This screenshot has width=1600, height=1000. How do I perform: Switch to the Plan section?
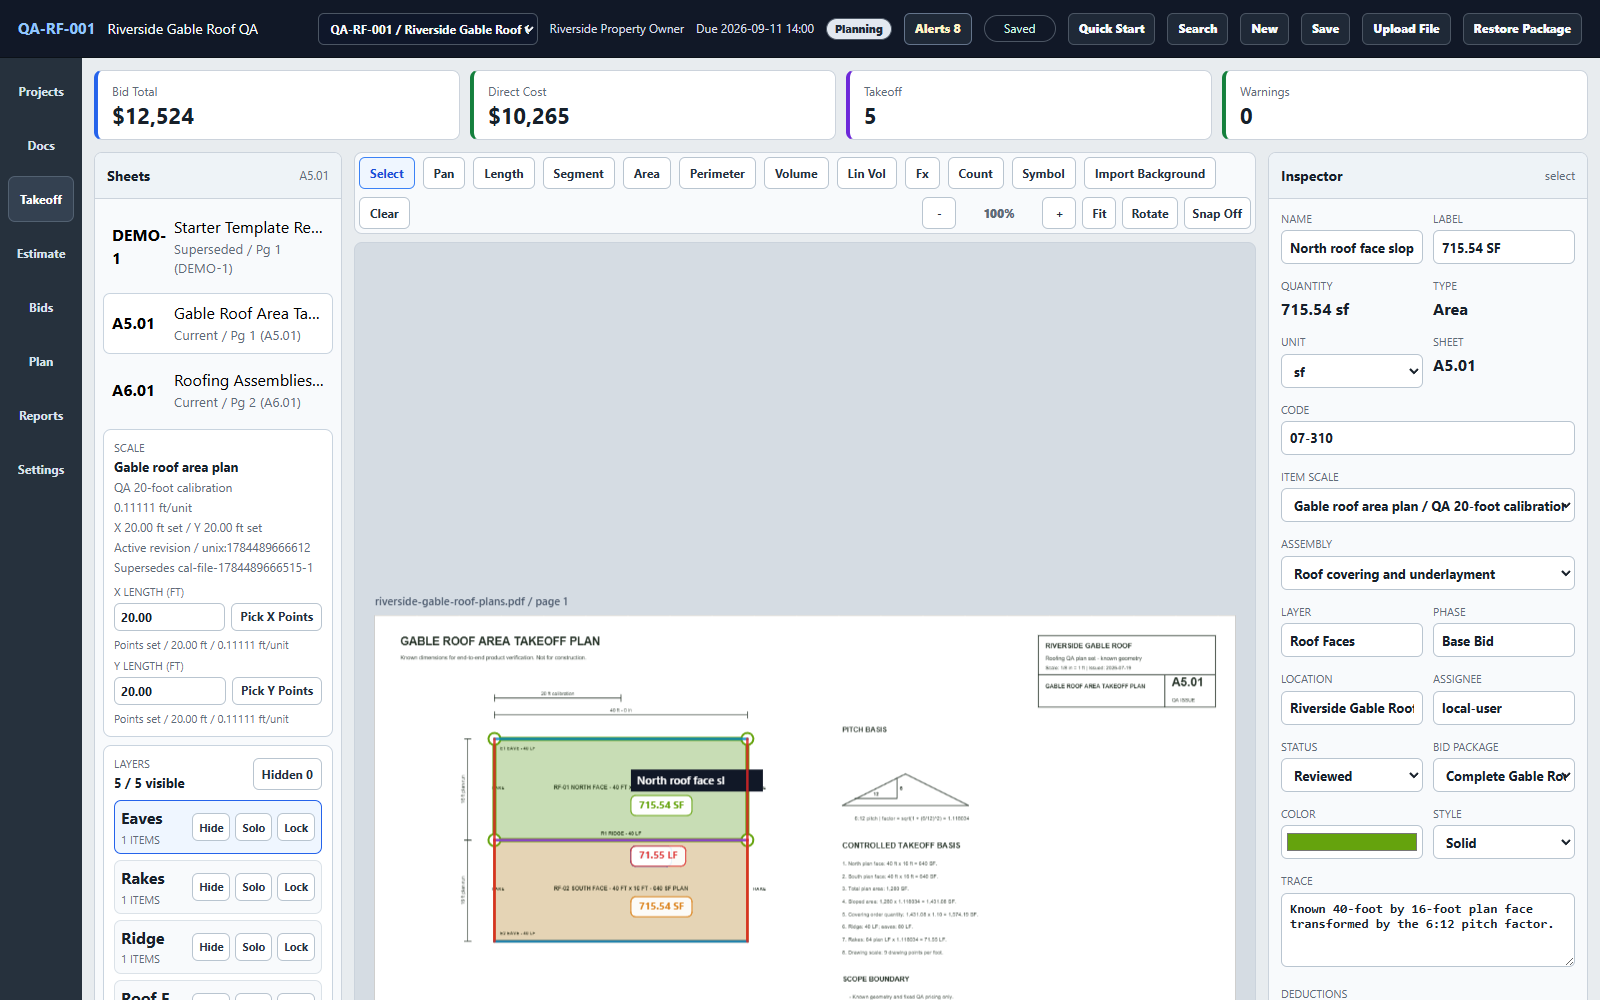pyautogui.click(x=41, y=362)
